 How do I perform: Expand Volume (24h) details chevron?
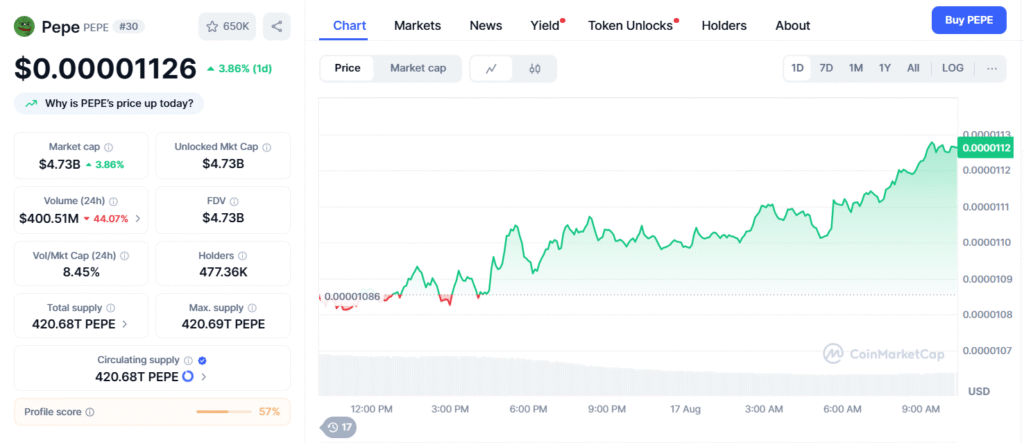[x=137, y=219]
